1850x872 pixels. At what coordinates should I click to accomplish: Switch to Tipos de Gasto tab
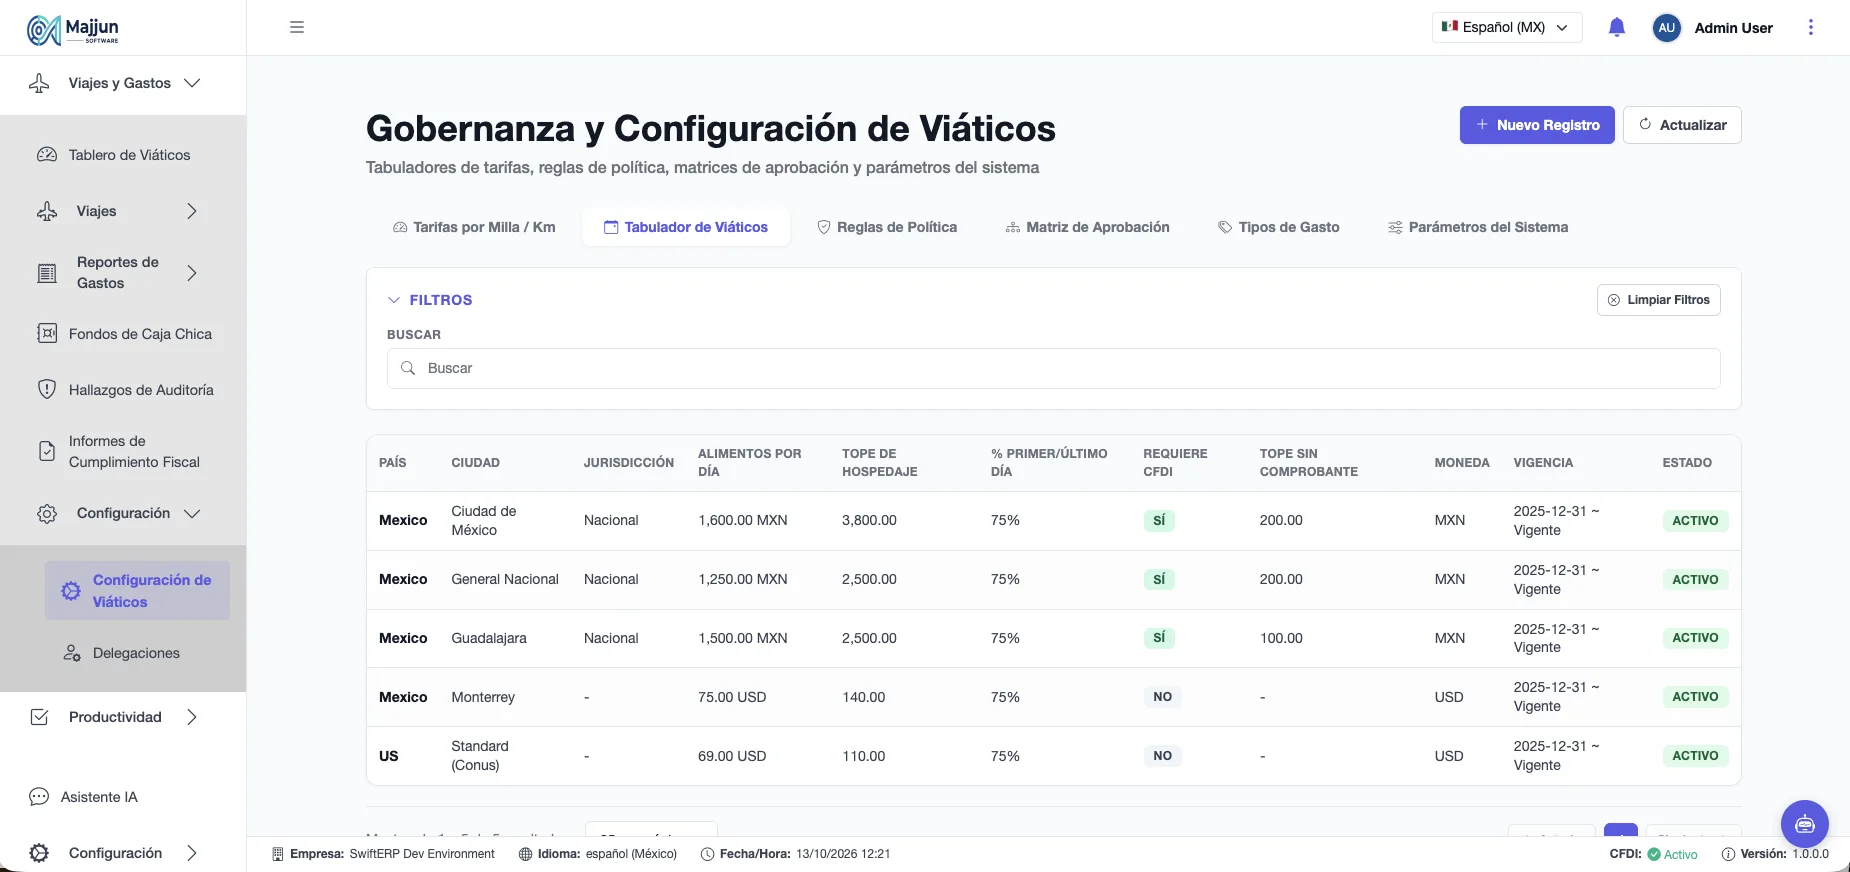pyautogui.click(x=1279, y=227)
